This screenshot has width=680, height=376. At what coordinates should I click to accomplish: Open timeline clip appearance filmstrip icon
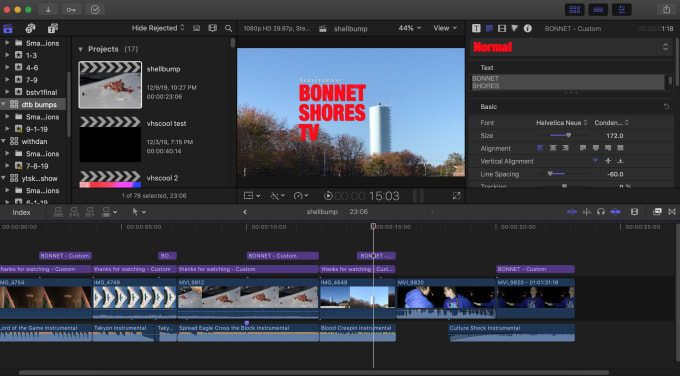pos(634,212)
